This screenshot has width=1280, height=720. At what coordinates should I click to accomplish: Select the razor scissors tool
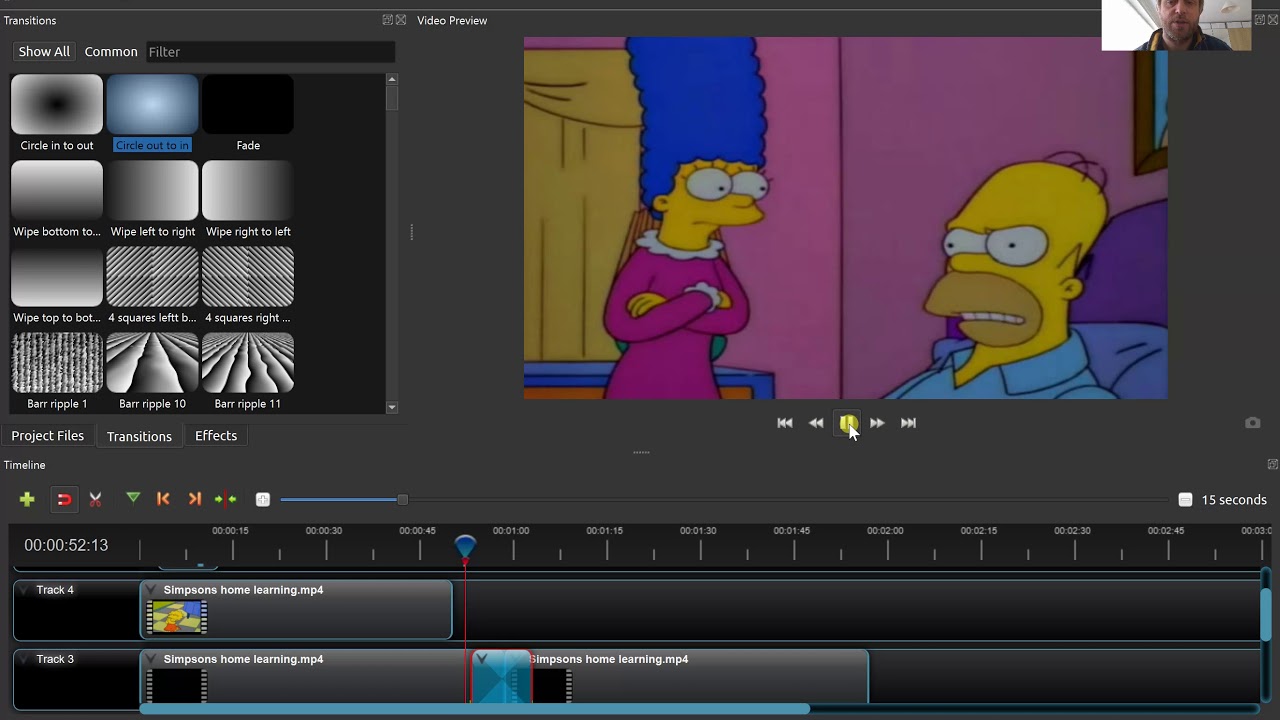(x=96, y=499)
